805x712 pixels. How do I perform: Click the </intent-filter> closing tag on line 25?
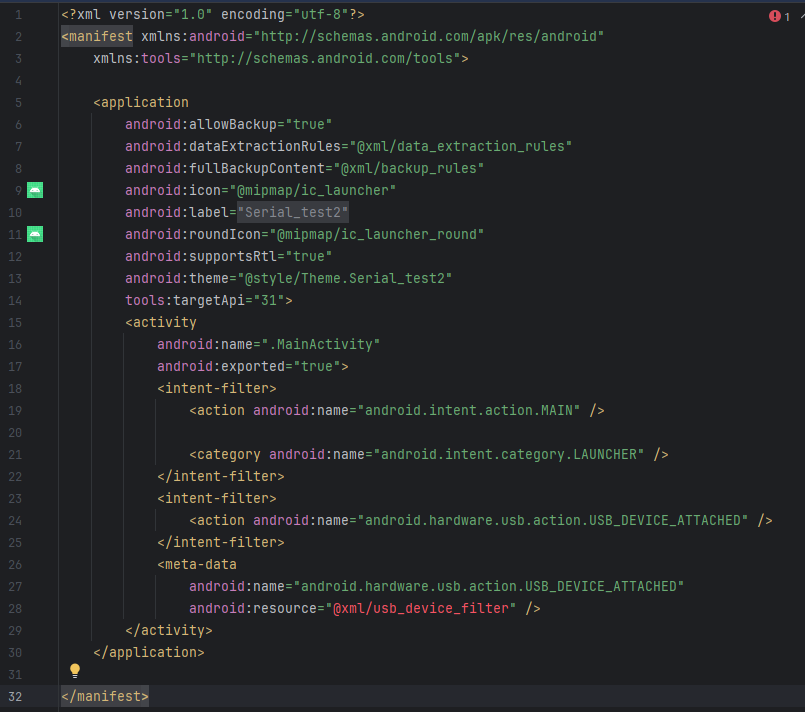tap(221, 543)
